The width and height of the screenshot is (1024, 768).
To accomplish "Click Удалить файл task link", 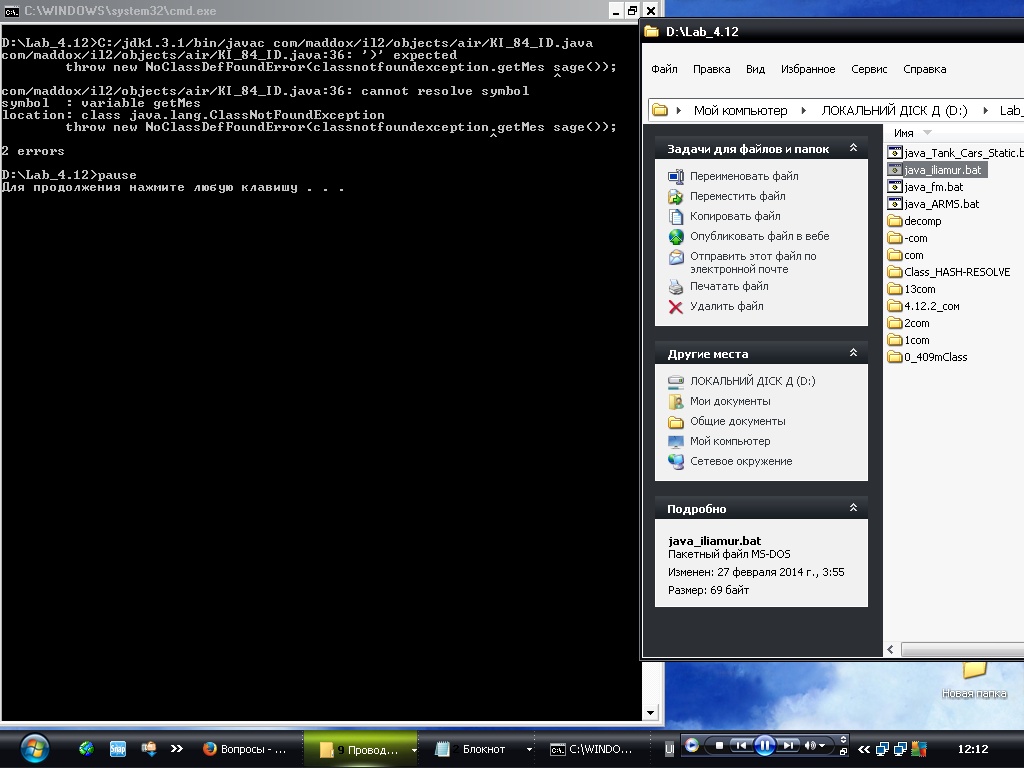I will [726, 306].
